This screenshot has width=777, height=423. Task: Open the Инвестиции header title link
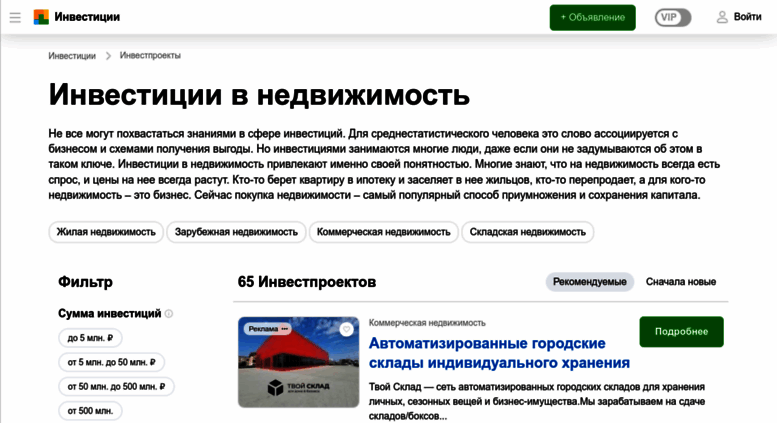tap(87, 17)
